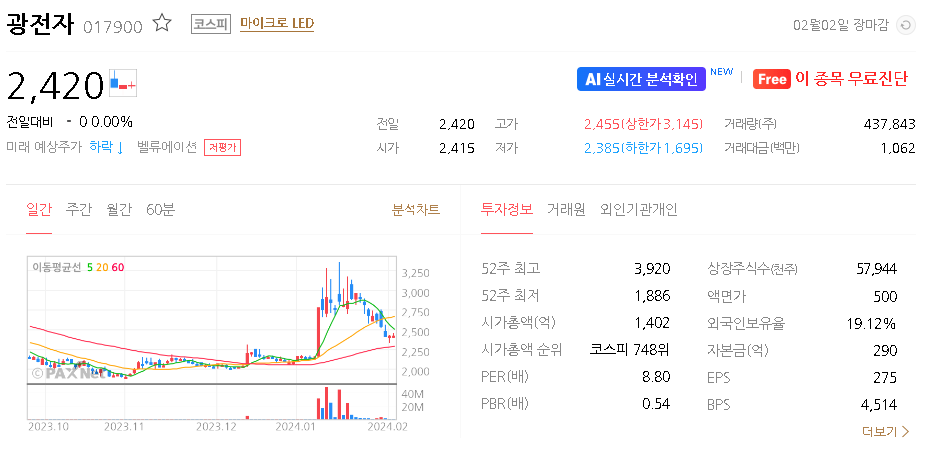The image size is (930, 449).
Task: Click the 5-day moving average legend label
Action: (90, 268)
